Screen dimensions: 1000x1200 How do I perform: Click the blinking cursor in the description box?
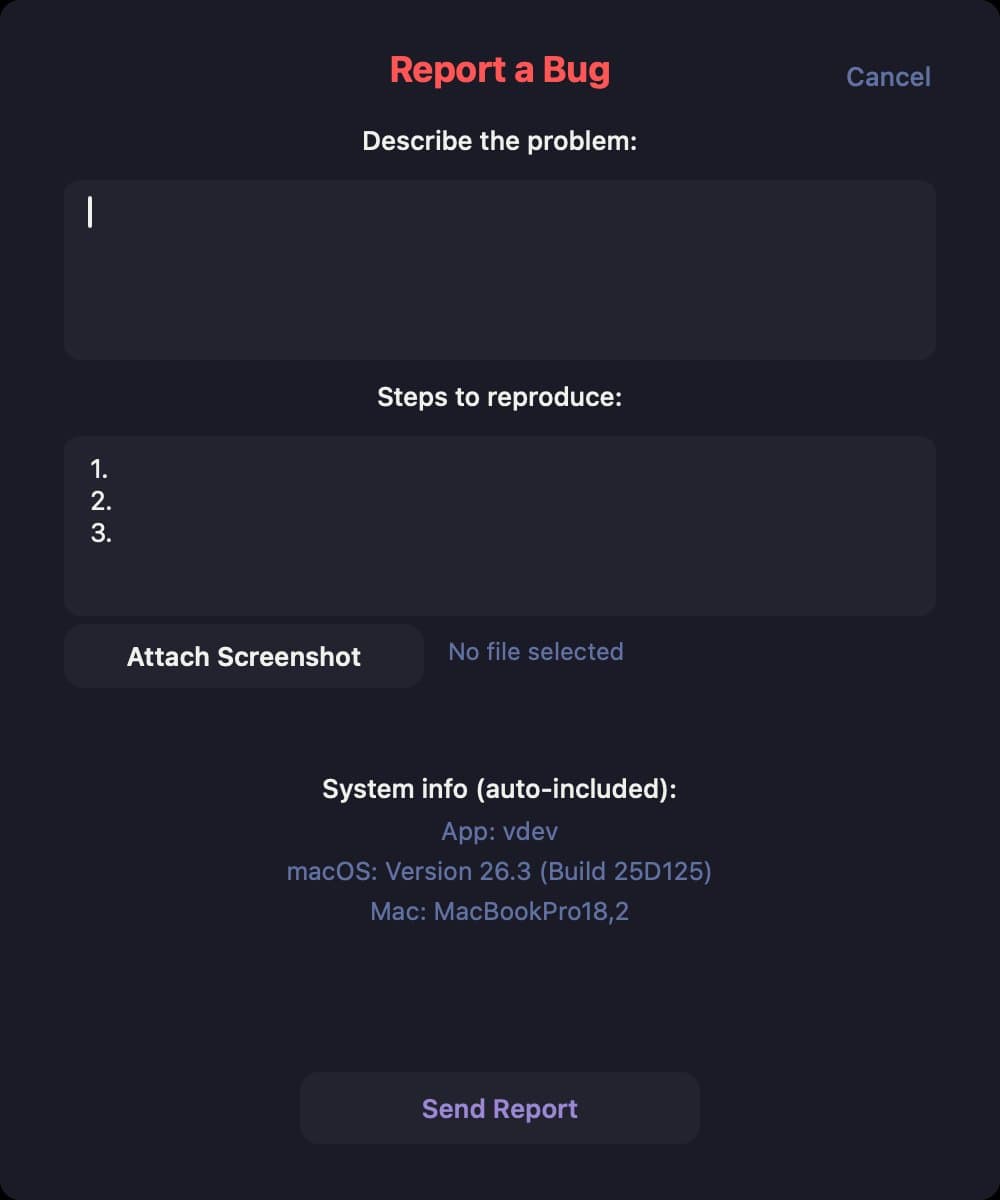[90, 214]
